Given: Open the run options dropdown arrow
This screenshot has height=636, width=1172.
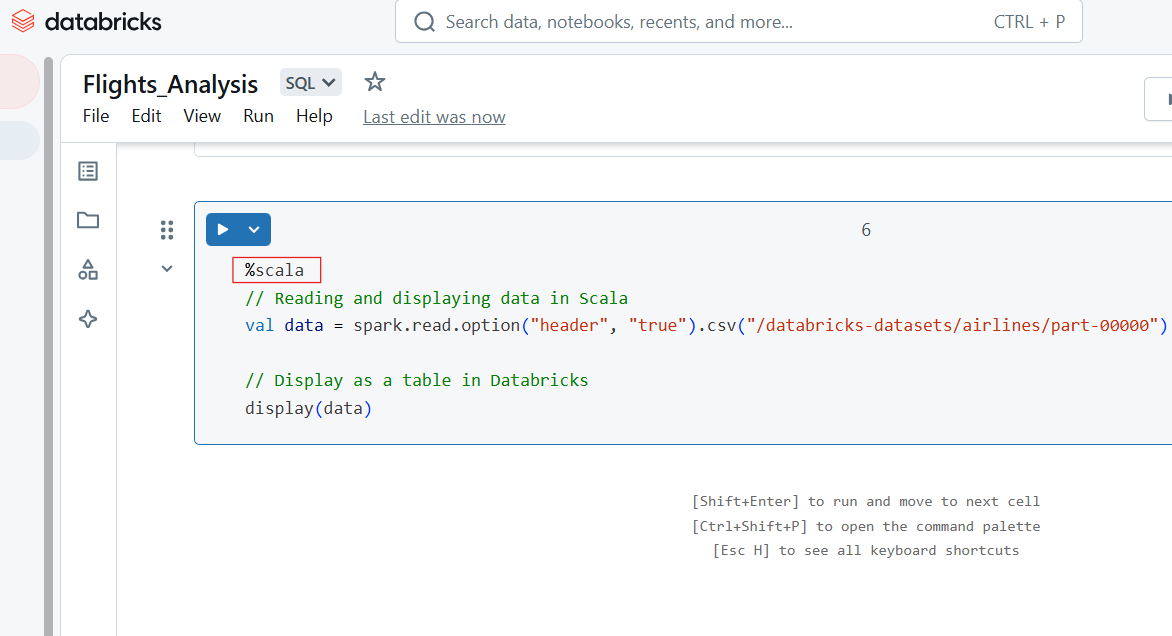Looking at the screenshot, I should pyautogui.click(x=254, y=229).
